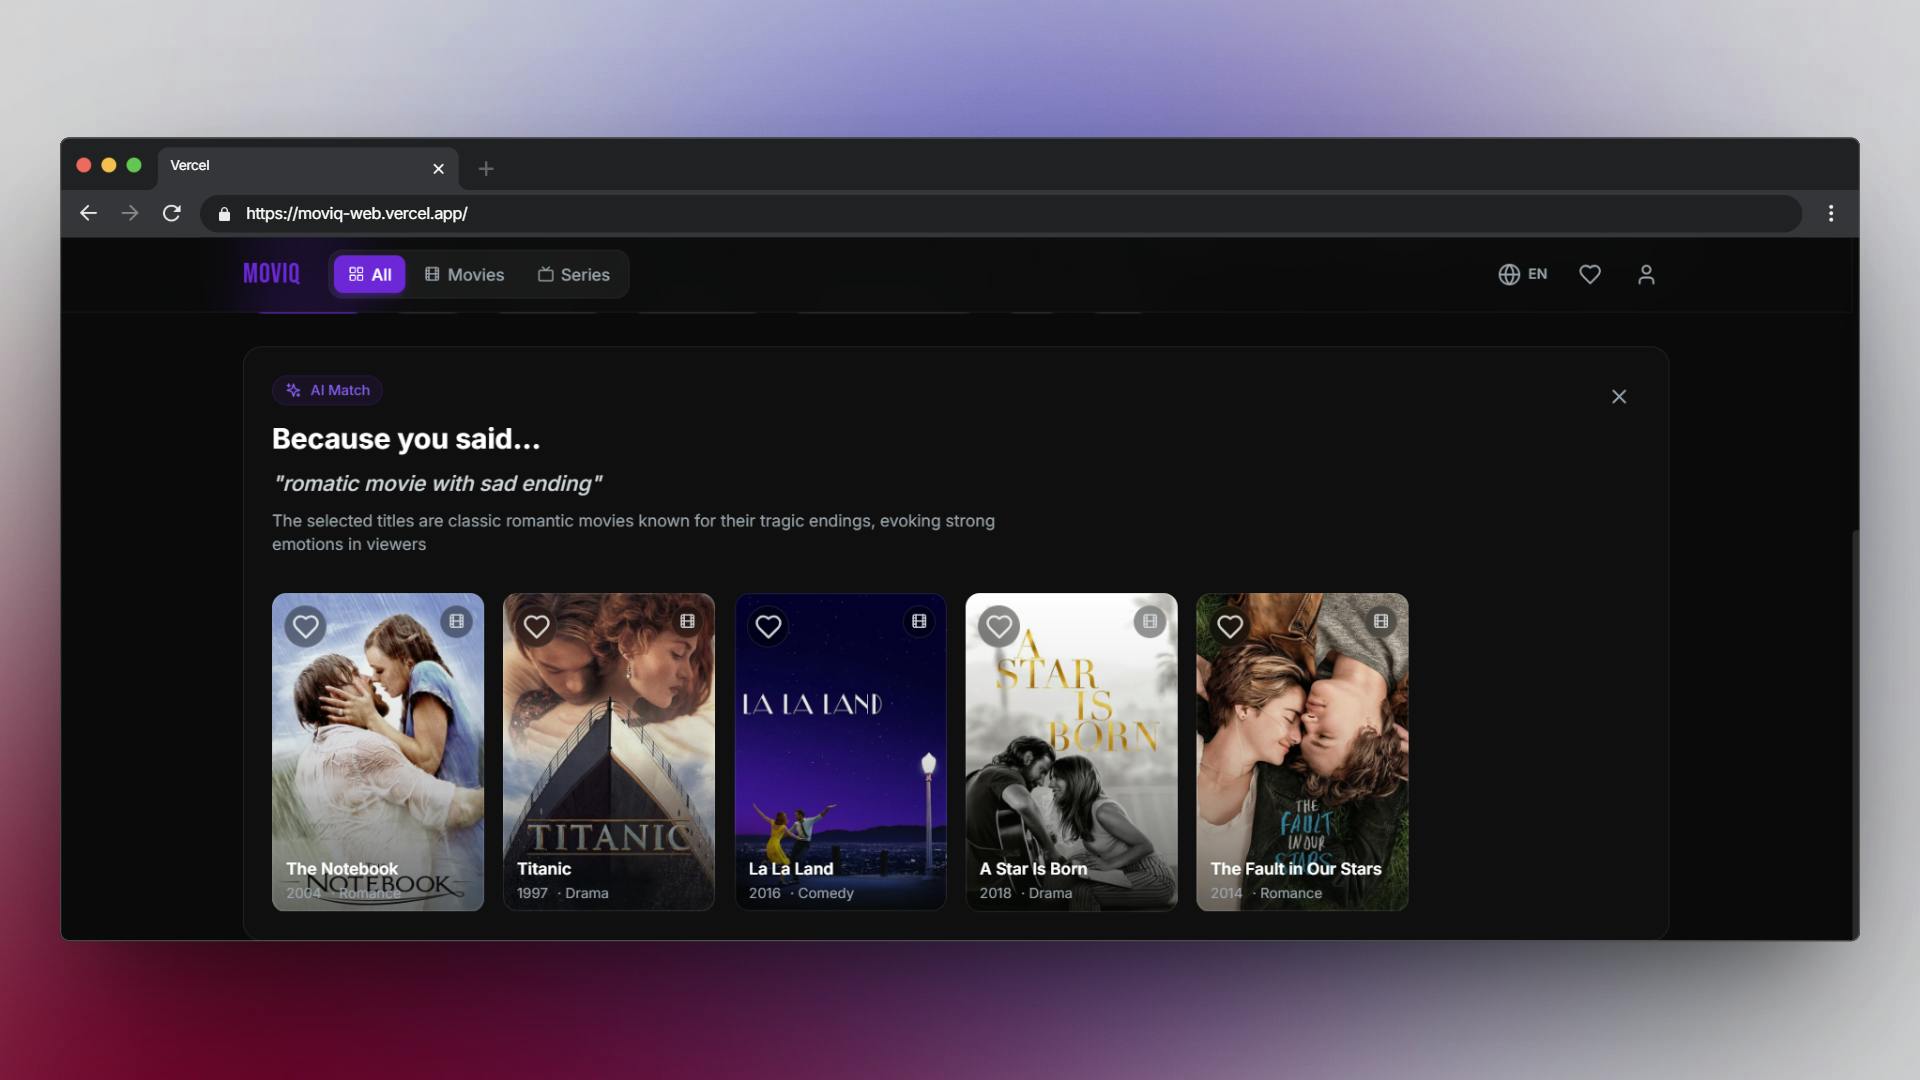Open the MOVIQ logo home link
Viewport: 1920px width, 1080px height.
coord(271,274)
